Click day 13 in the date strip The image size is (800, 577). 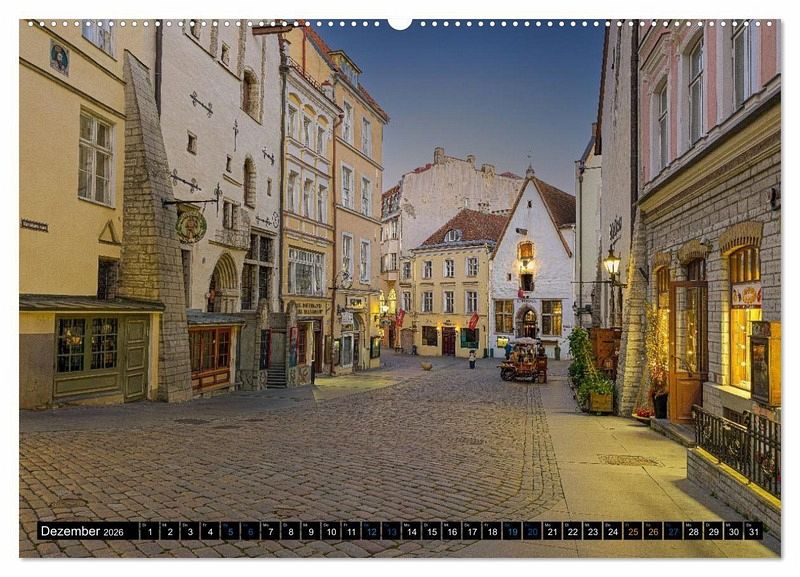[391, 531]
